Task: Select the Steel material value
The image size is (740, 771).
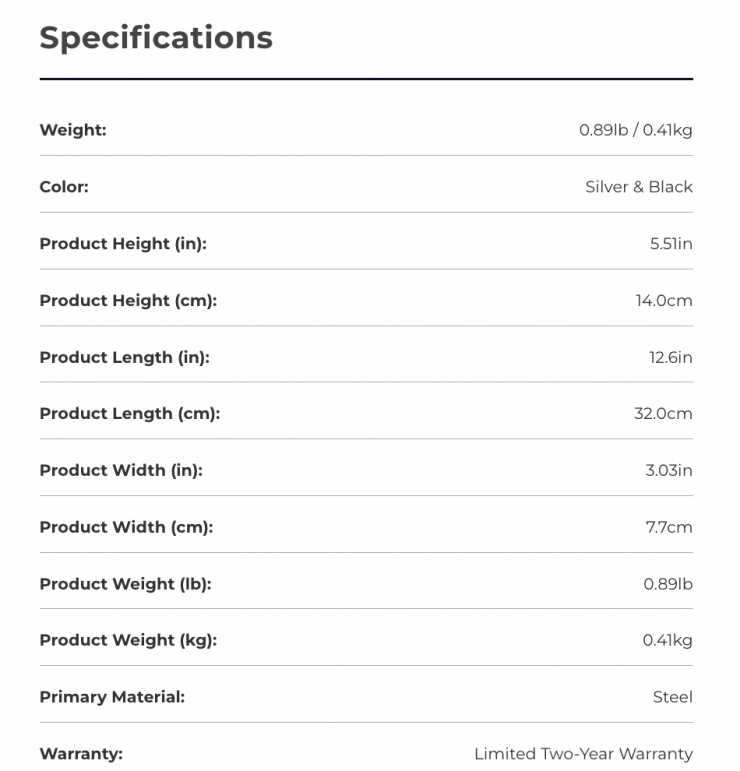Action: point(672,697)
